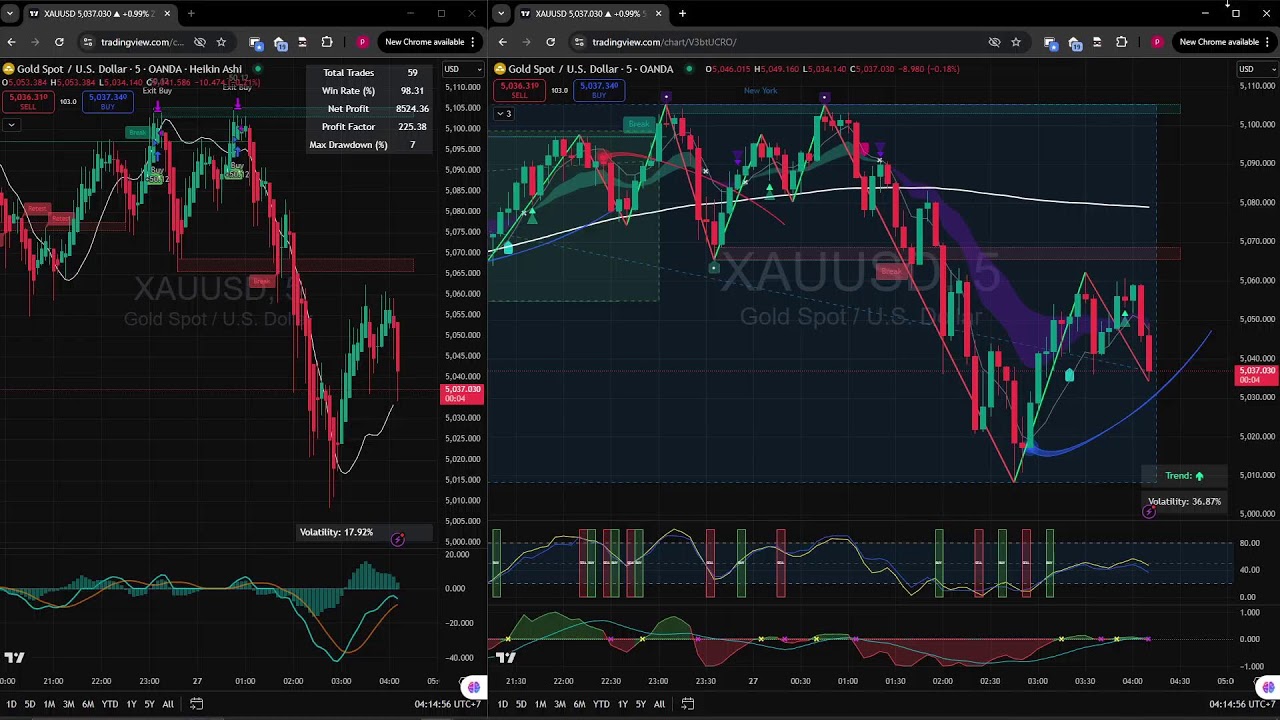
Task: Expand the collapsed indicator legend showing 3
Action: point(503,114)
